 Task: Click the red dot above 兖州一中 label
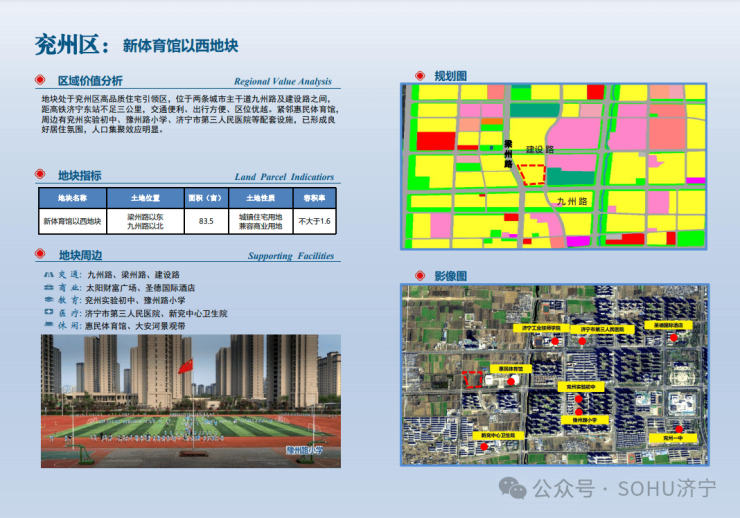679,429
